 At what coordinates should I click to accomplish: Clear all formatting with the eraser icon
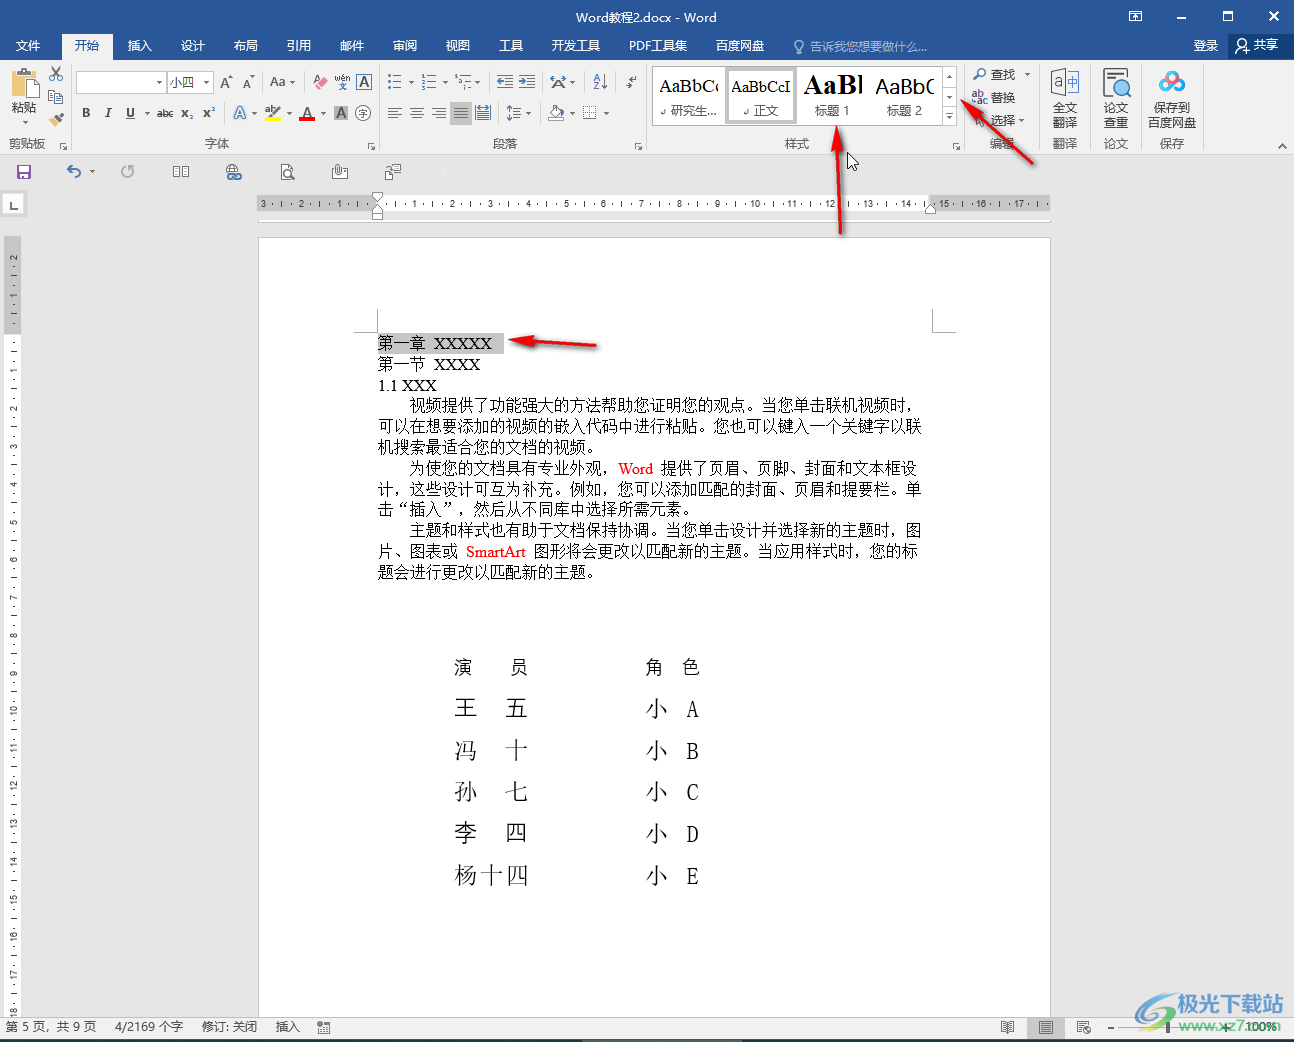[x=320, y=82]
